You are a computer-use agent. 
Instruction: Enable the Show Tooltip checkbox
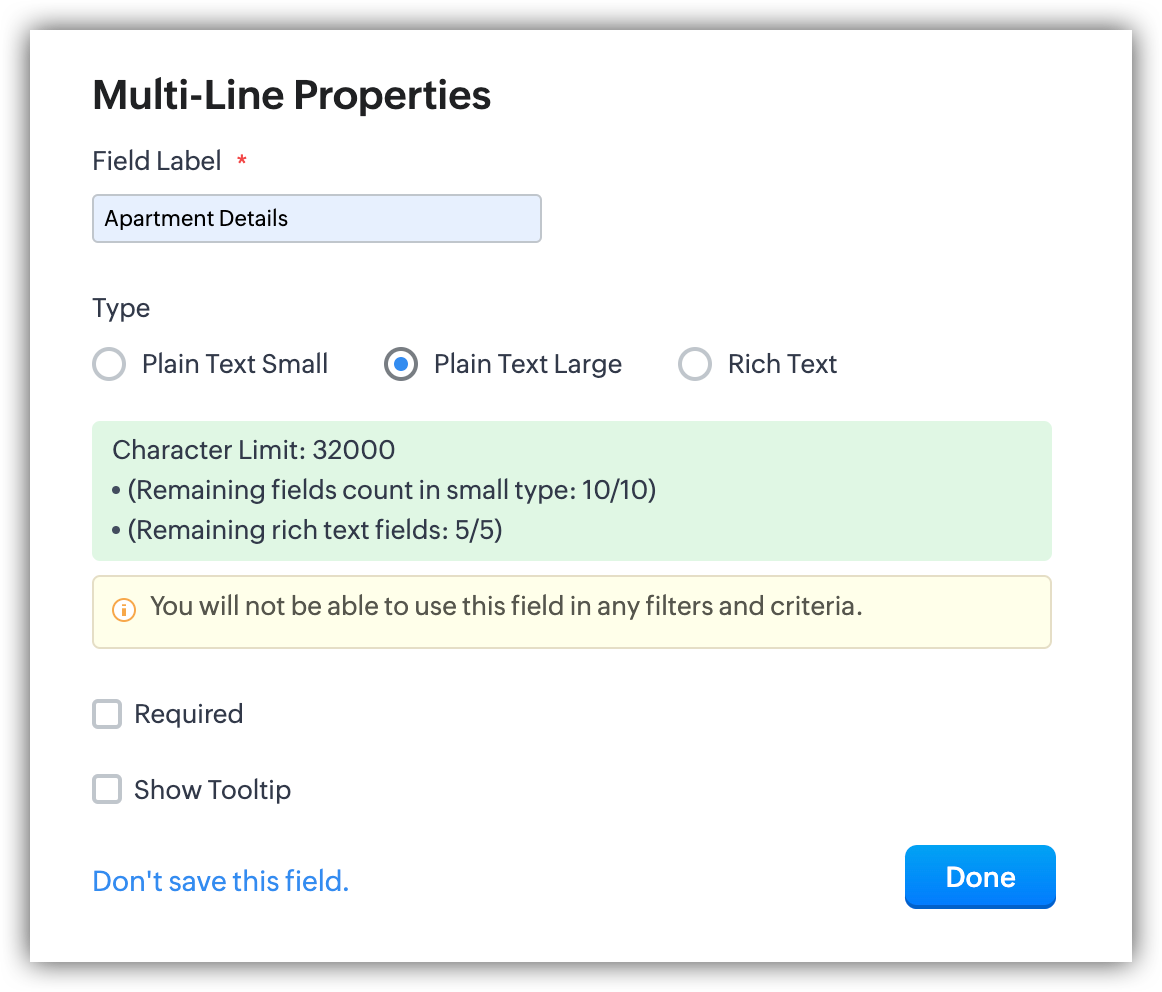(x=107, y=790)
